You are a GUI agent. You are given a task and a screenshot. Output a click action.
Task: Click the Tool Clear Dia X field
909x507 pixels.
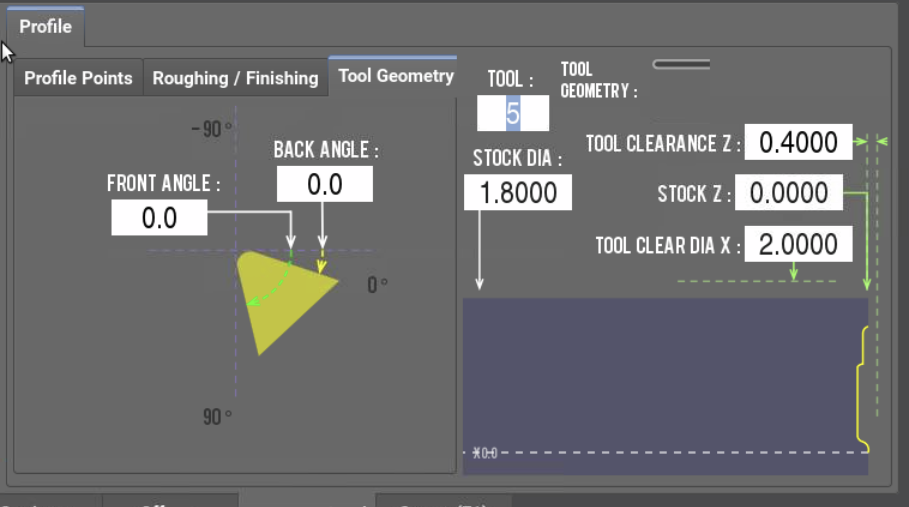(x=798, y=244)
